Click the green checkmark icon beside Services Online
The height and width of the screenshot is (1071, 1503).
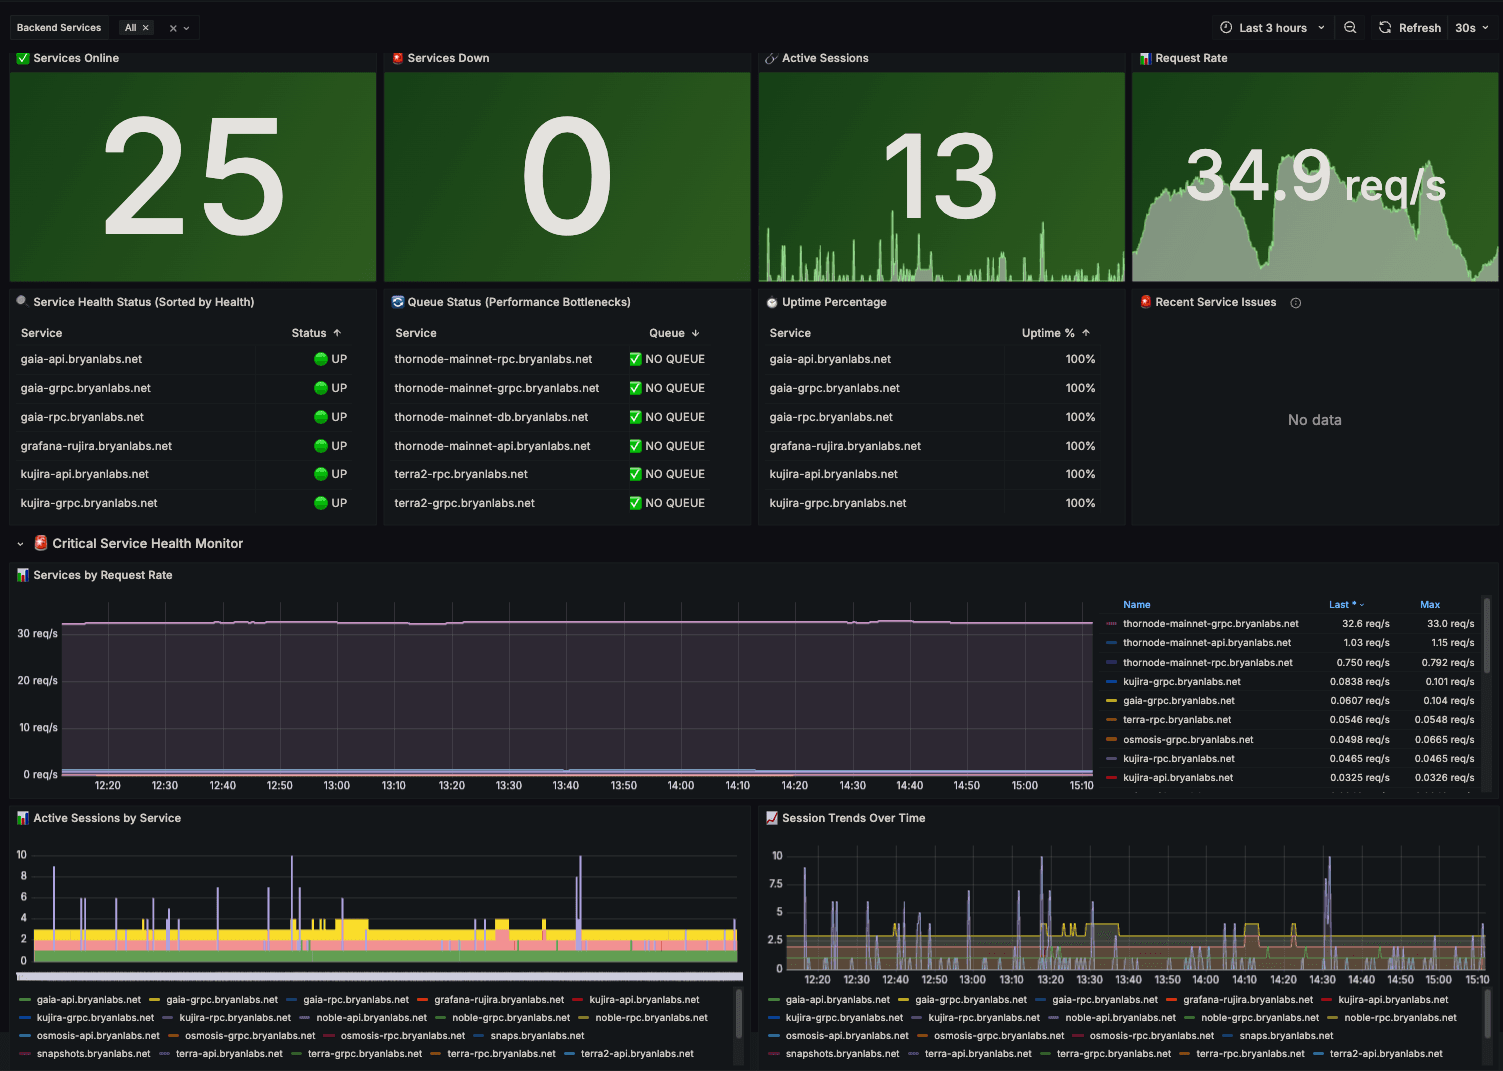23,58
